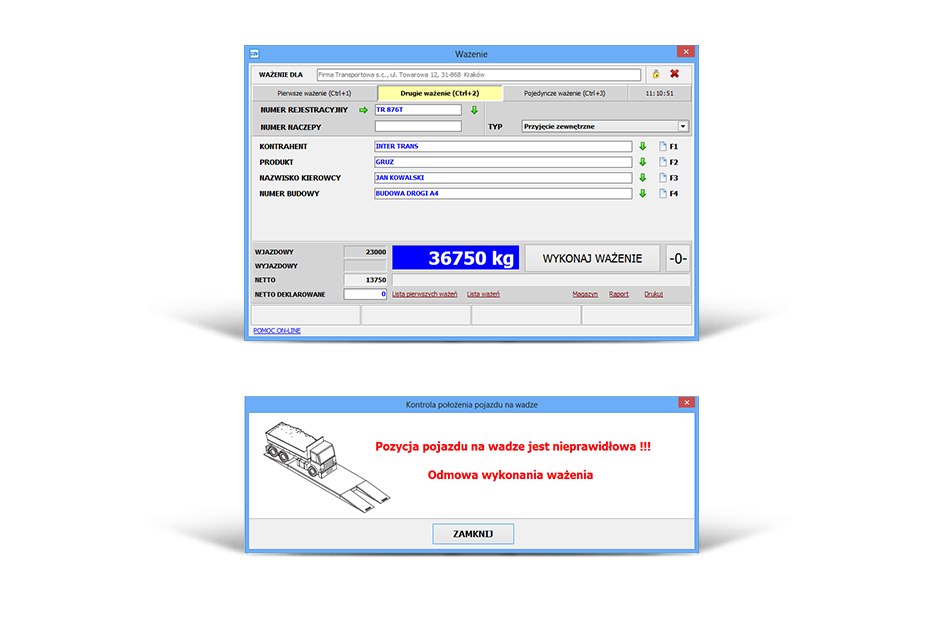Viewport: 942px width, 617px height.
Task: Click ZAMKNIJ in the vehicle position dialog
Action: point(473,534)
